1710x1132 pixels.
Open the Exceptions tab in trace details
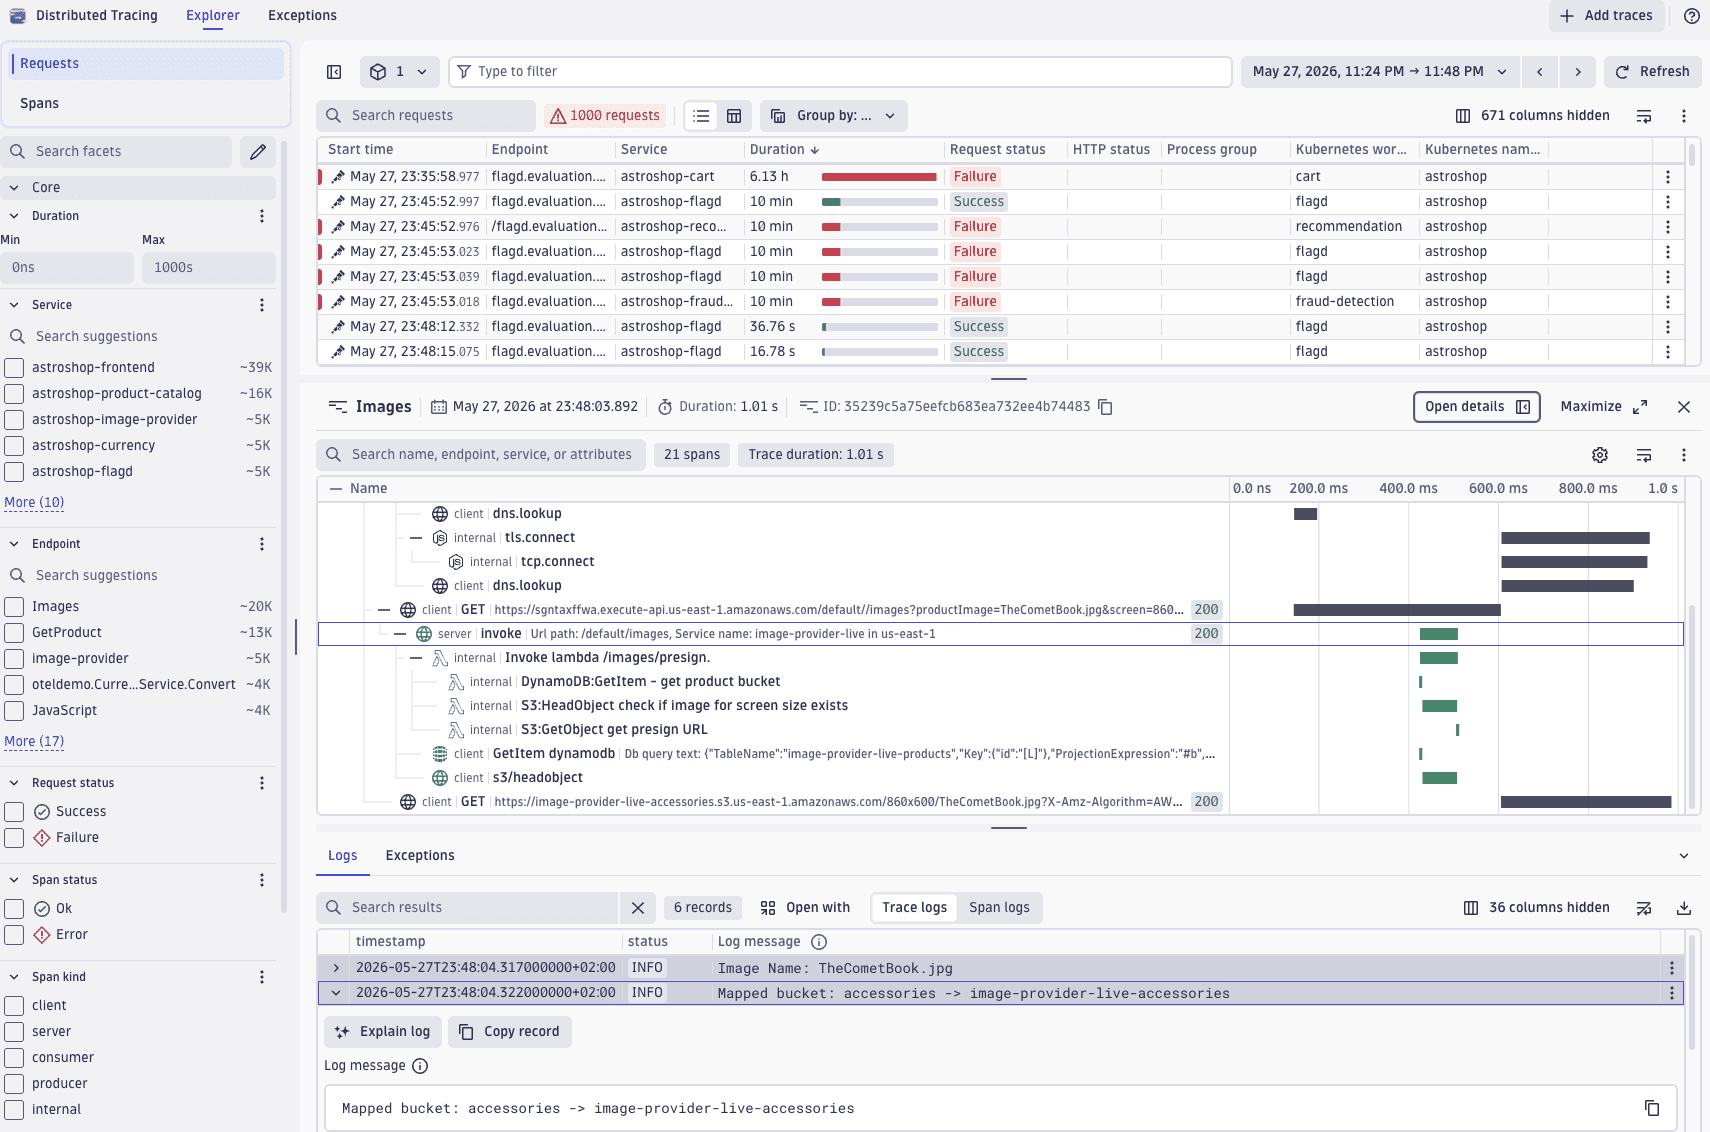[x=420, y=856]
